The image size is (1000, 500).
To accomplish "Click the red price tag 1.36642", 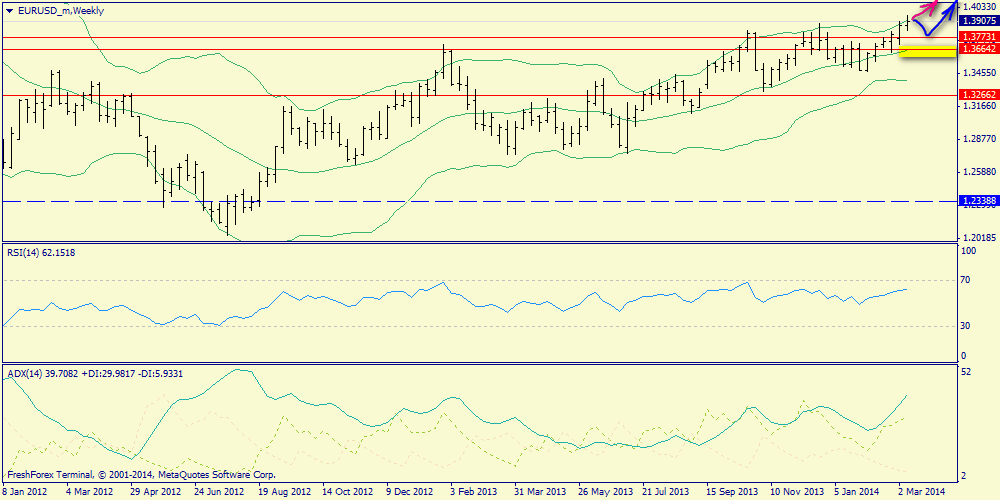I will pos(977,49).
